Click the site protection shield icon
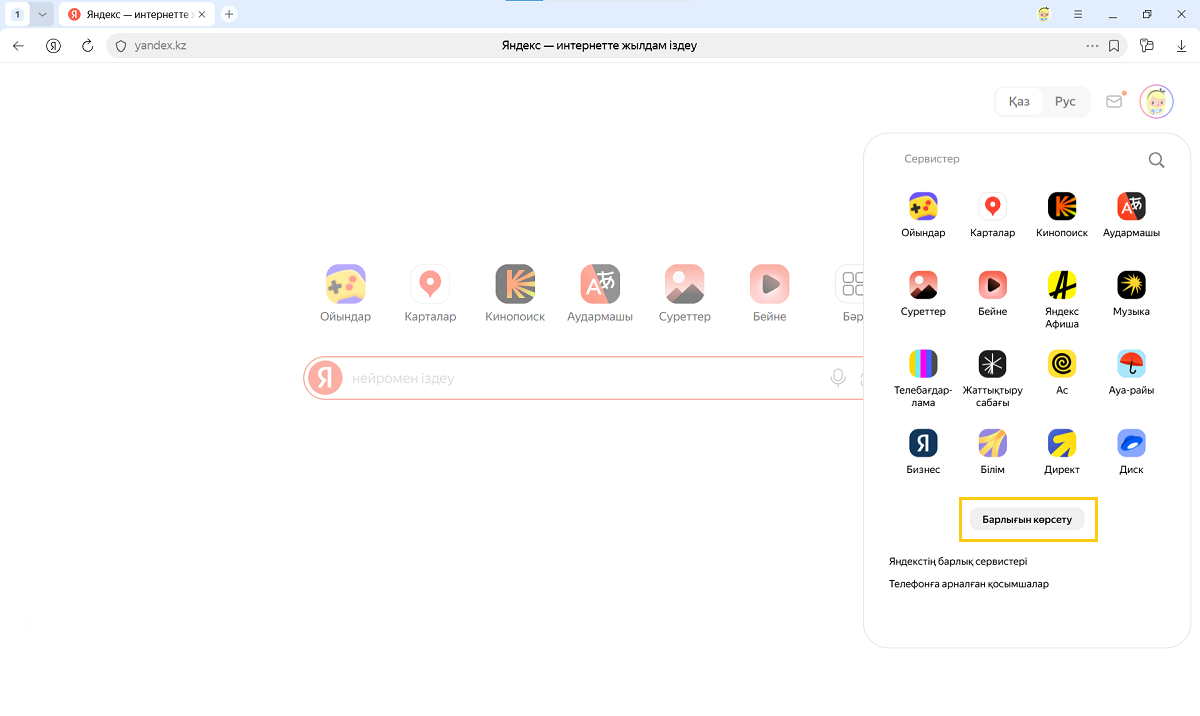This screenshot has height=716, width=1200. click(121, 45)
